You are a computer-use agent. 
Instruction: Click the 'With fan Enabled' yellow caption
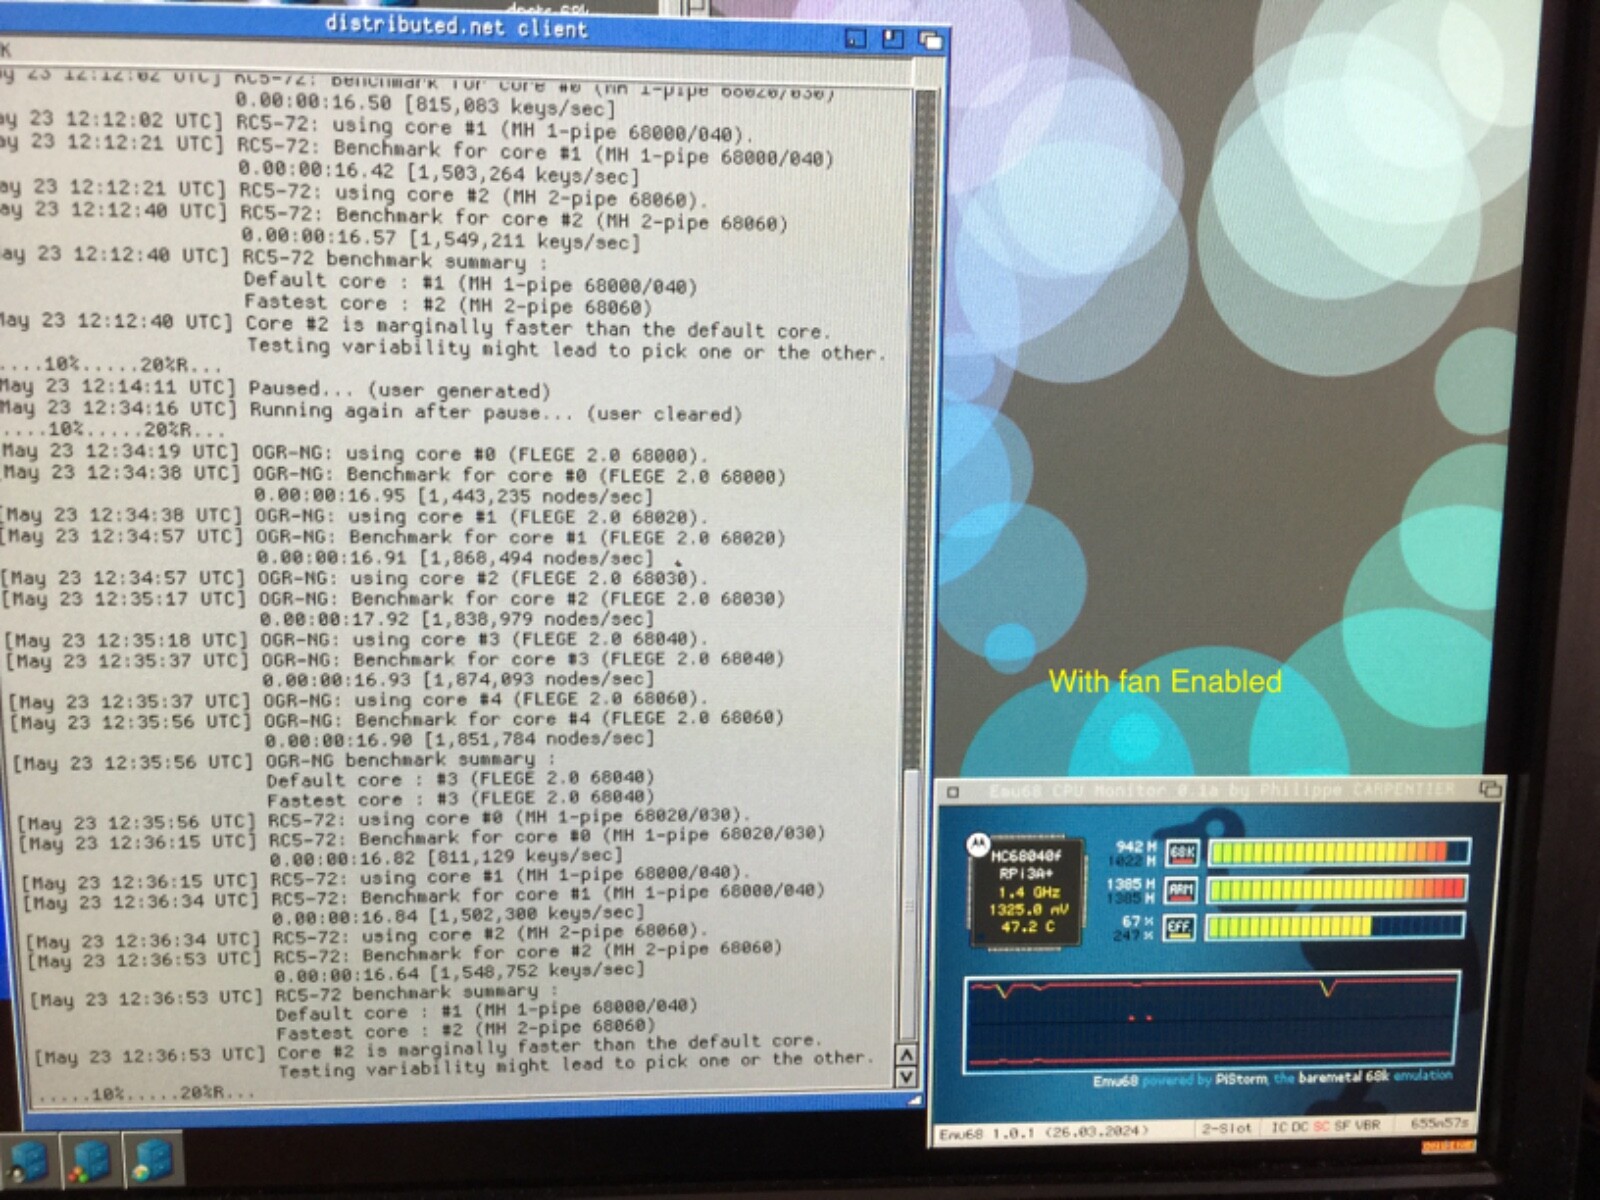1165,682
